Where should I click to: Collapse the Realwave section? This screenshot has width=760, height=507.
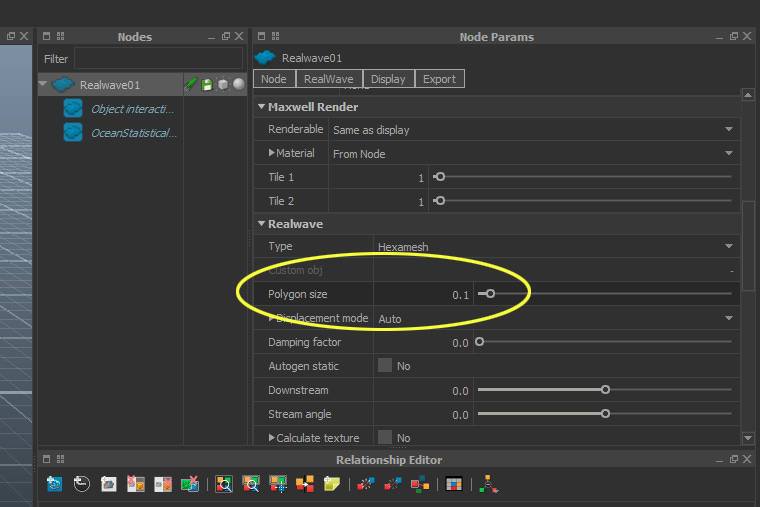(x=261, y=223)
